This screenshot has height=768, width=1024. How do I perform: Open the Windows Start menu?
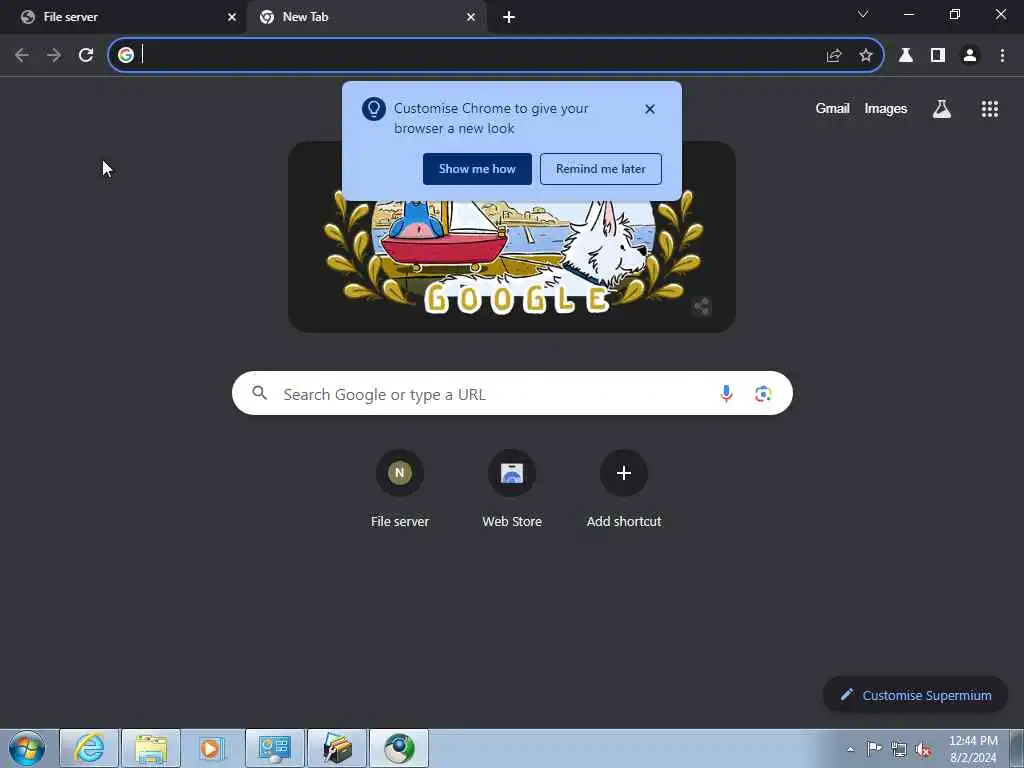[x=27, y=748]
